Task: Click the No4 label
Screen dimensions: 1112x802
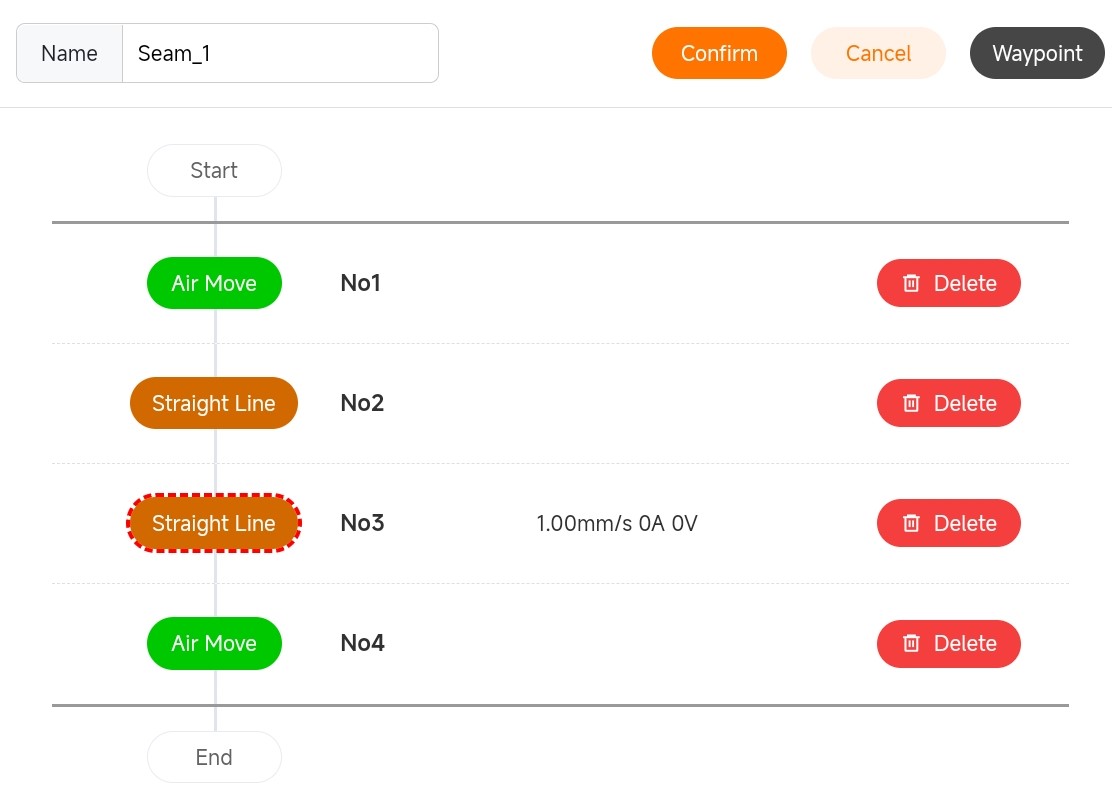Action: click(x=362, y=643)
